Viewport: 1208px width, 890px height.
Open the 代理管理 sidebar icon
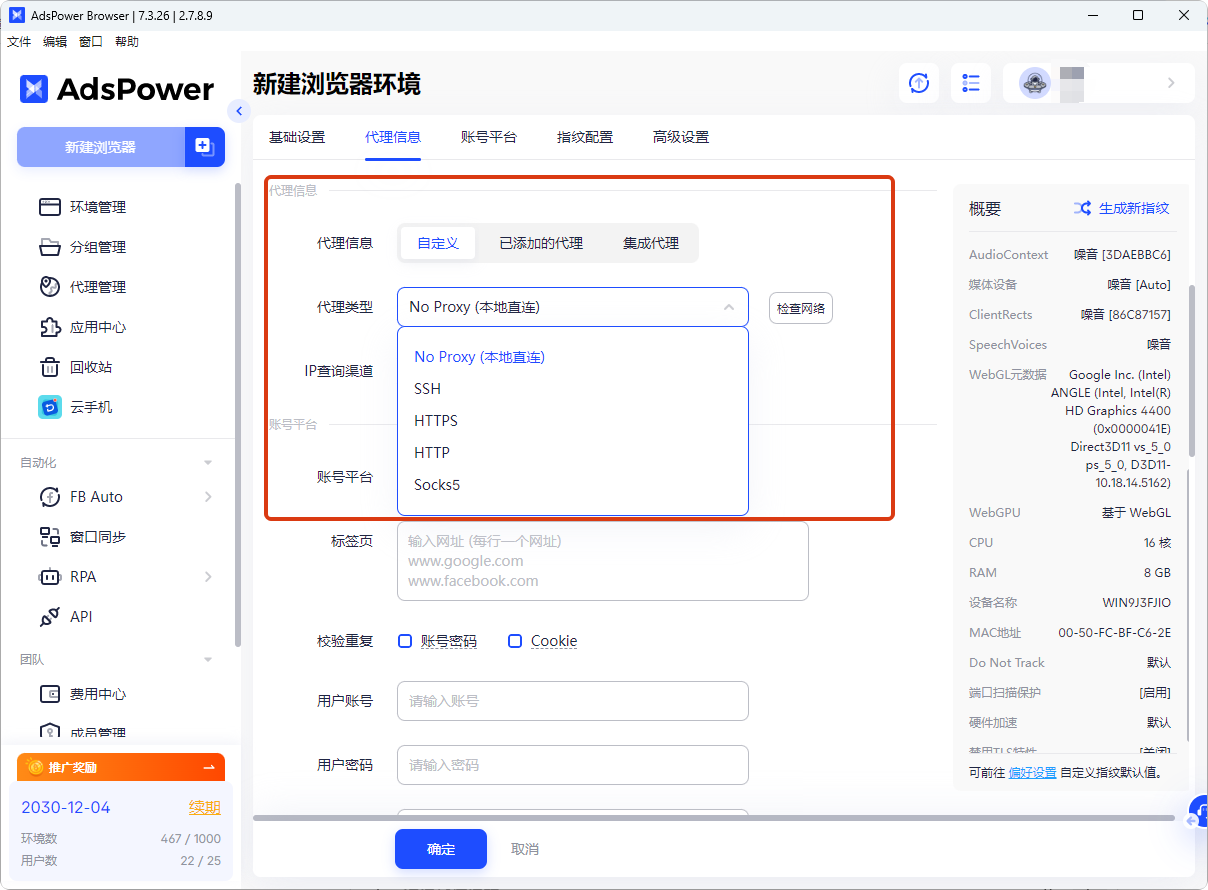(50, 287)
